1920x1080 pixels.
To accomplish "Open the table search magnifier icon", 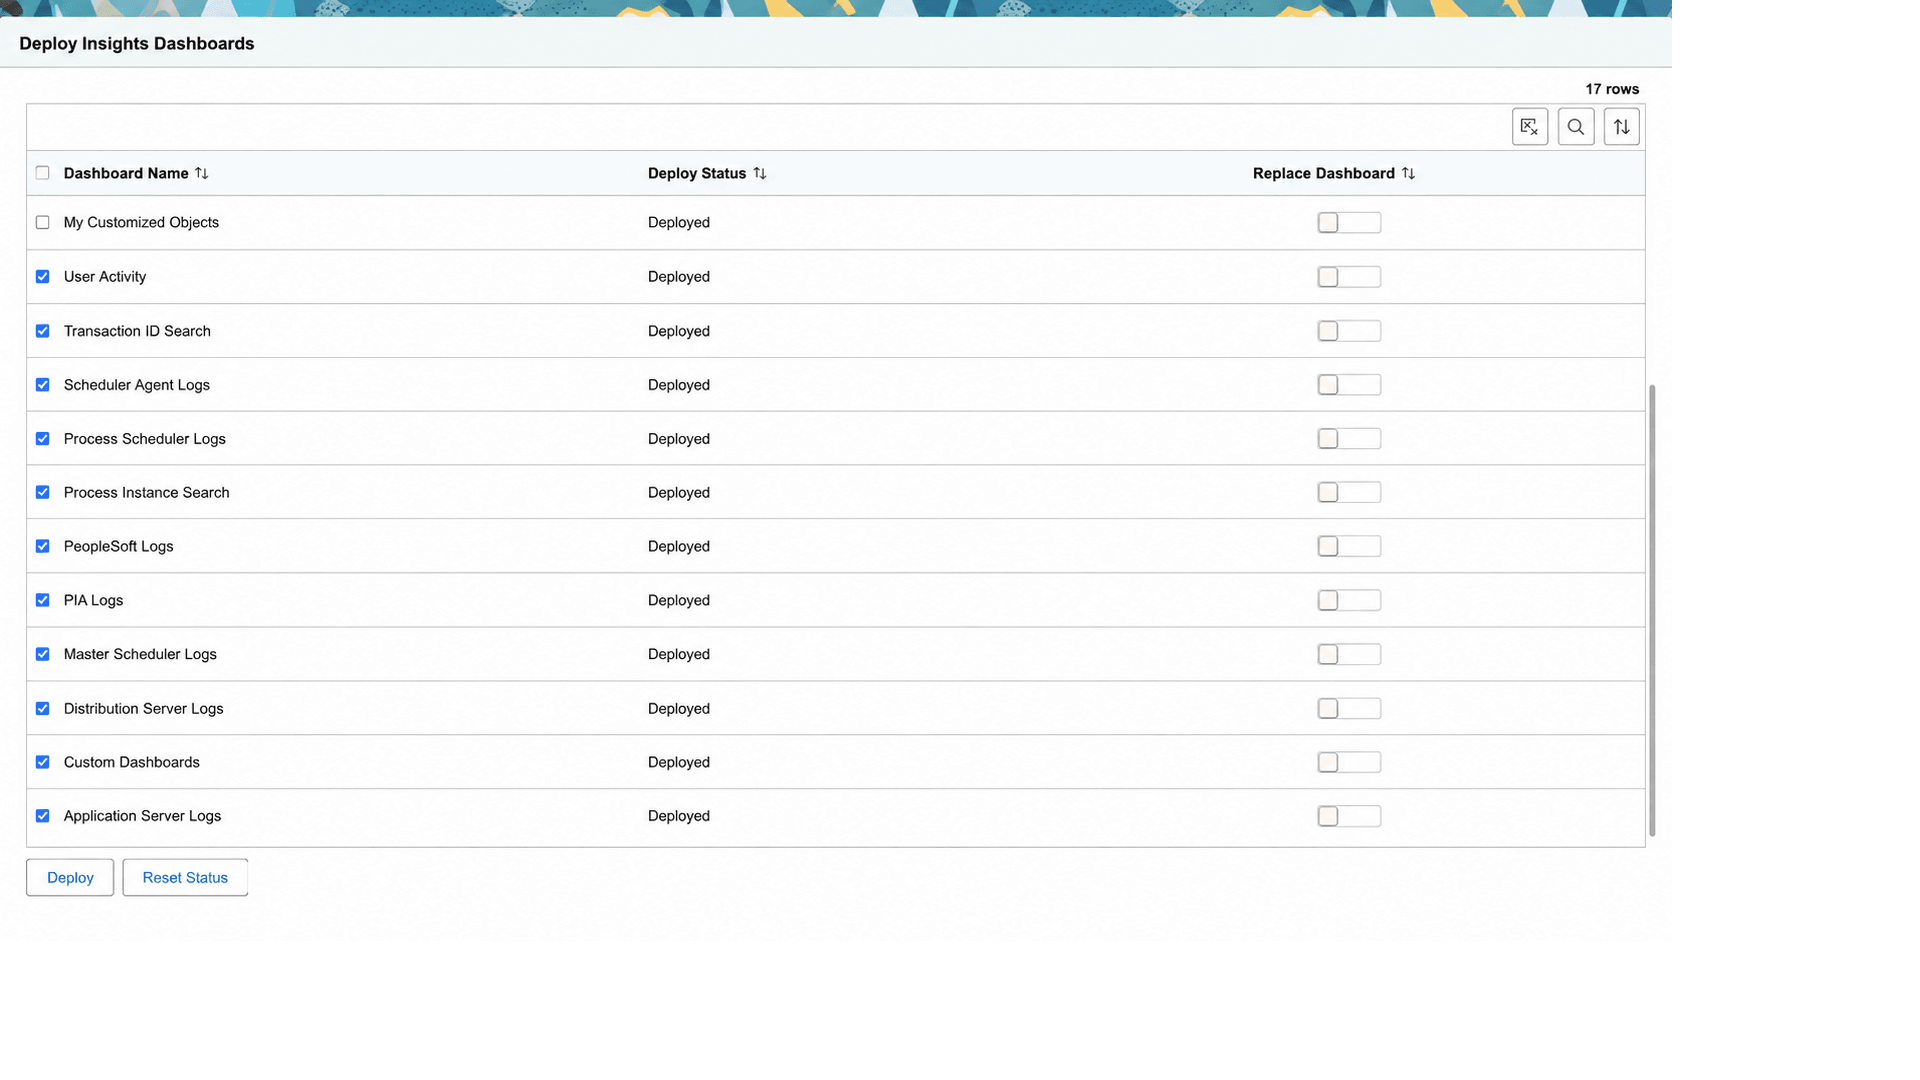I will point(1576,127).
